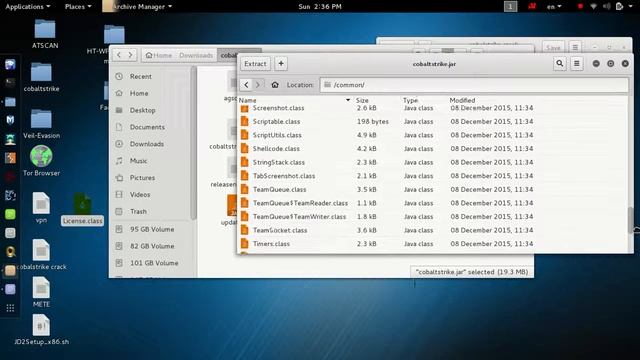Screen dimensions: 640x360
Task: Sort archive list by the Name column
Action: pos(294,100)
